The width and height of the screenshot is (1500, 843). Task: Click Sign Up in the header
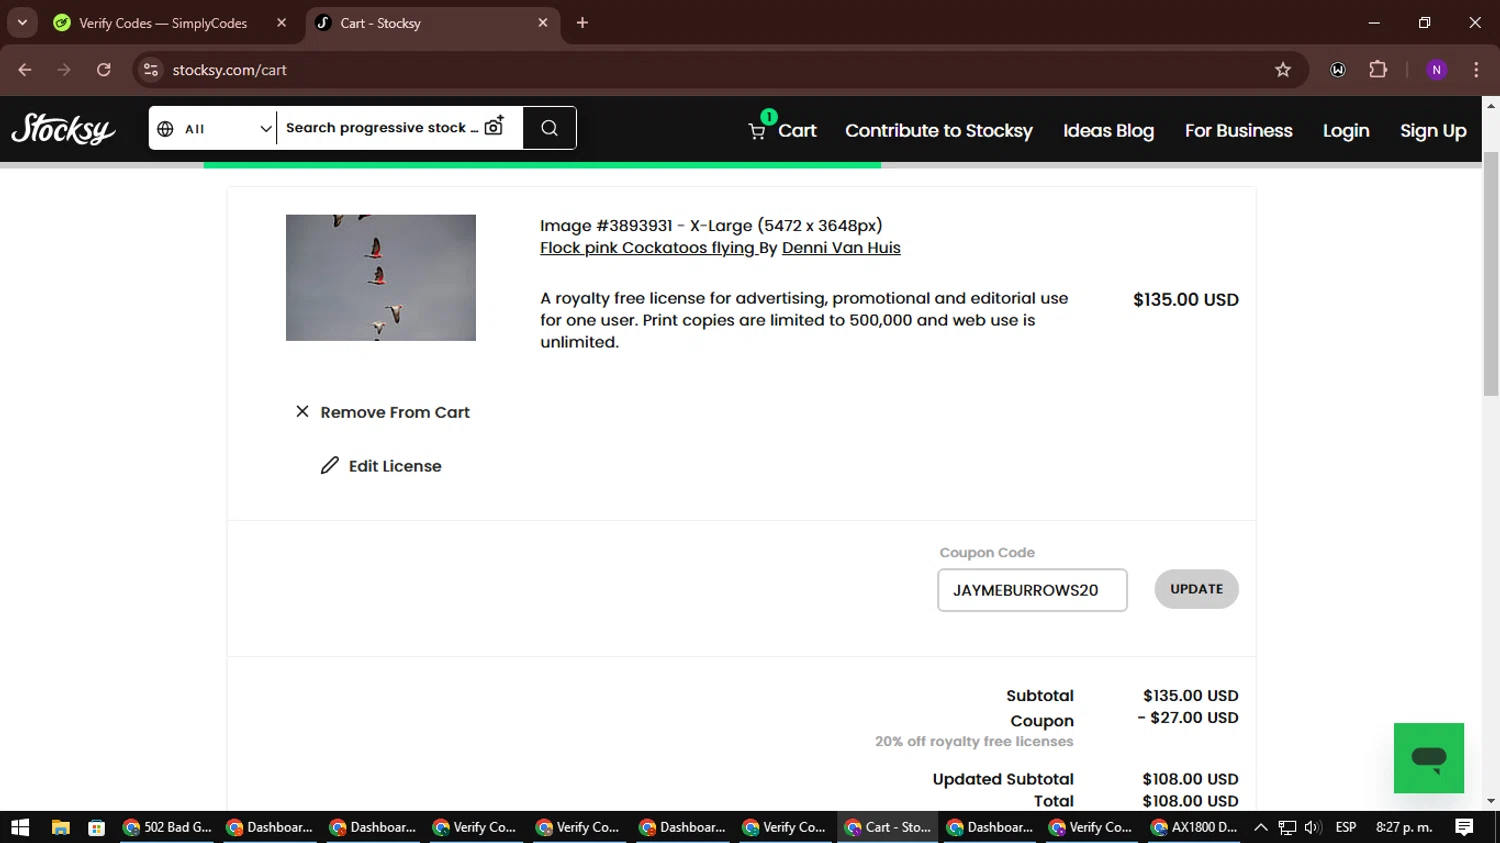tap(1433, 130)
